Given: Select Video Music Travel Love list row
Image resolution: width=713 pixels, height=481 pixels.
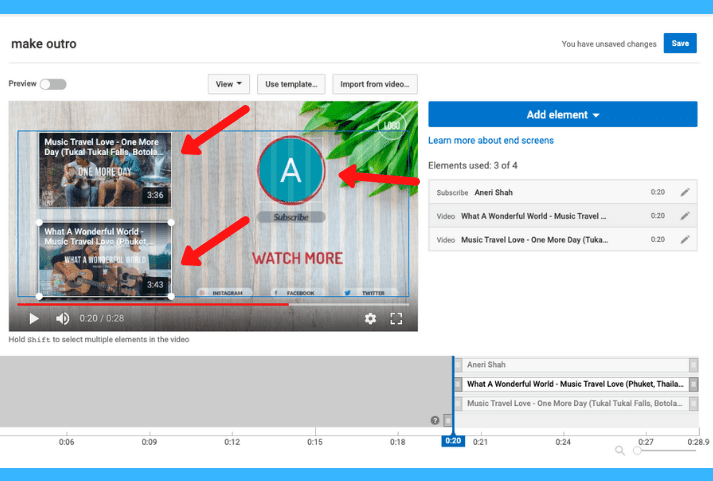Looking at the screenshot, I should (562, 239).
